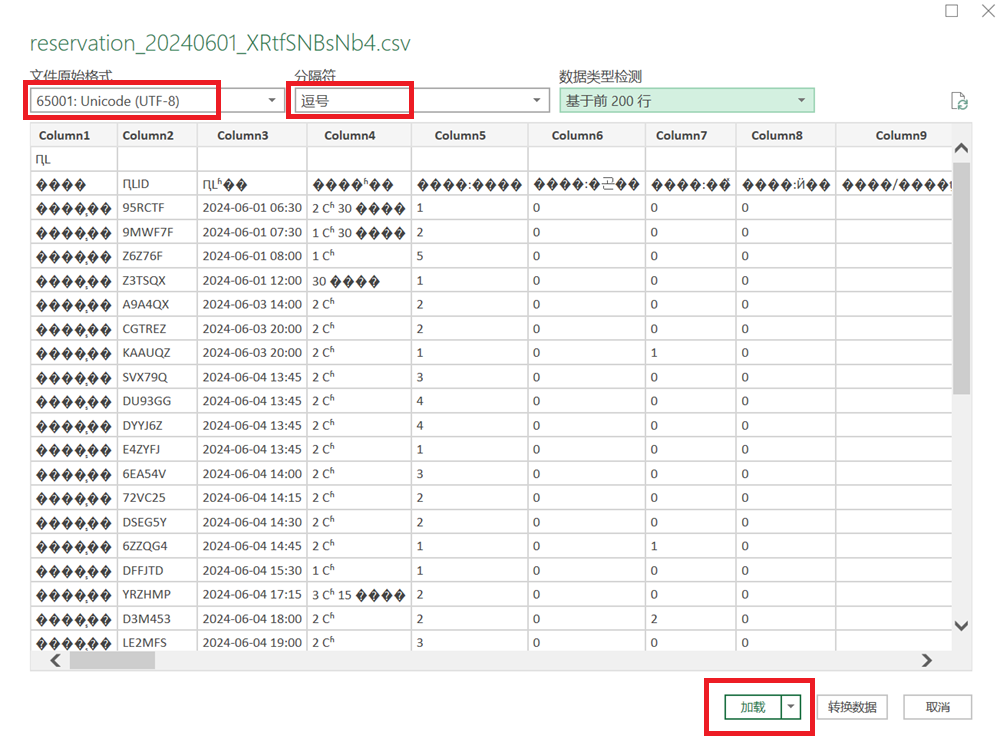Click the cell with ID DFFJTD
The image size is (1000, 742).
[157, 570]
